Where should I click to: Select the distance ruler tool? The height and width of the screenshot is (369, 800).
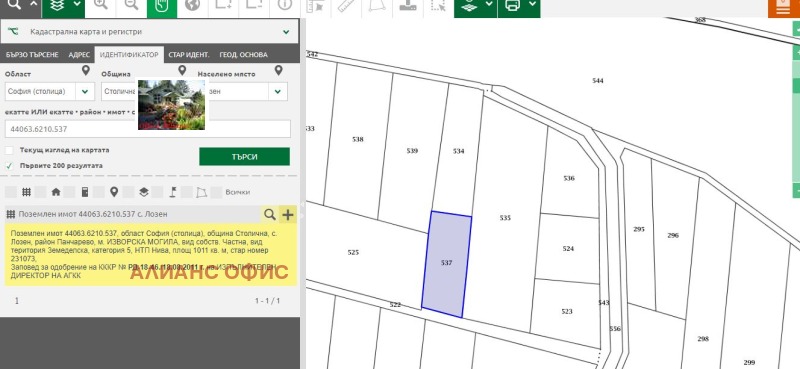click(x=346, y=5)
